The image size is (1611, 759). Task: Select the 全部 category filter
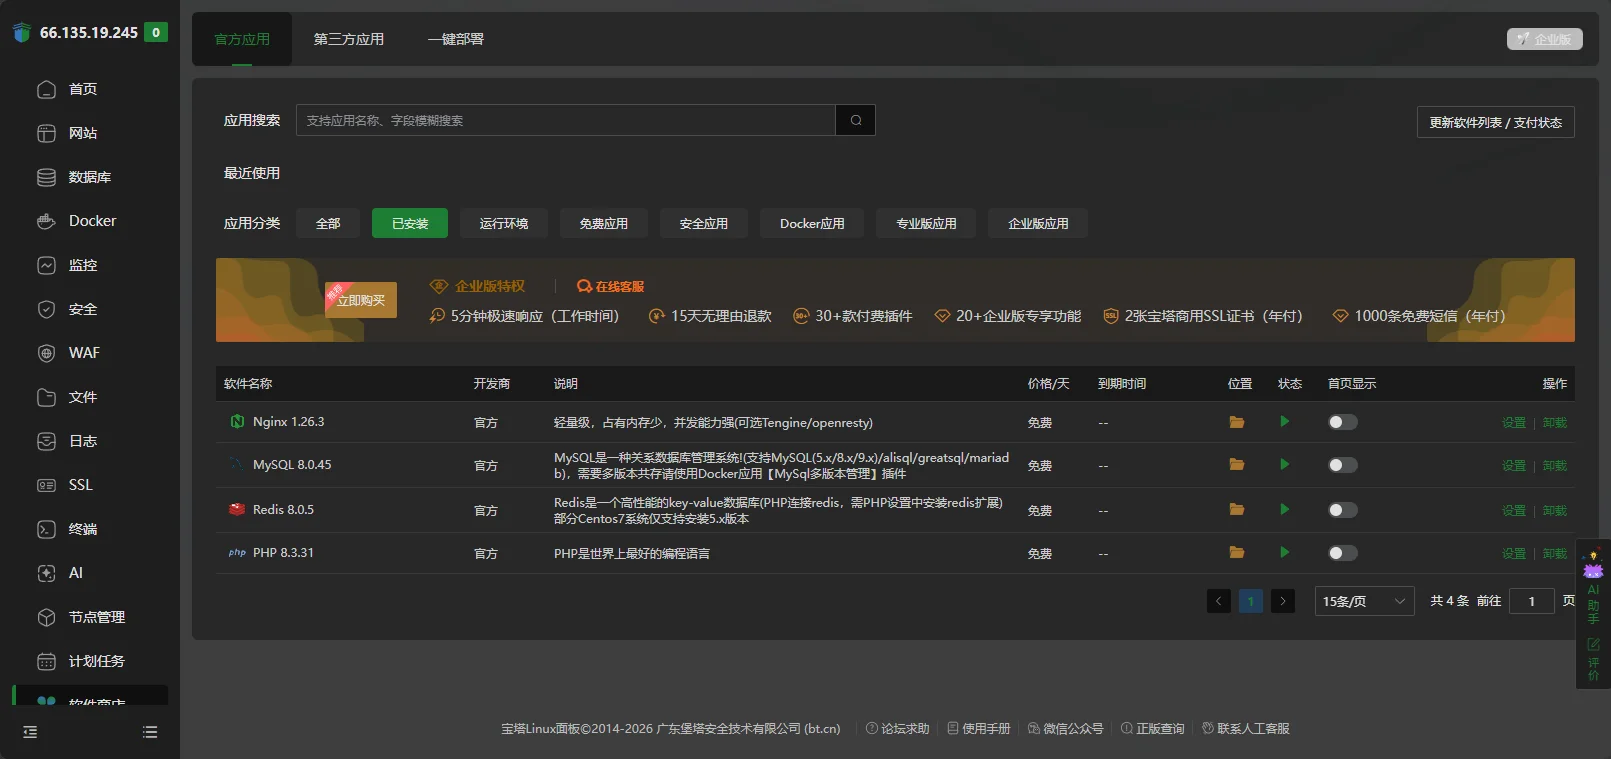click(328, 223)
